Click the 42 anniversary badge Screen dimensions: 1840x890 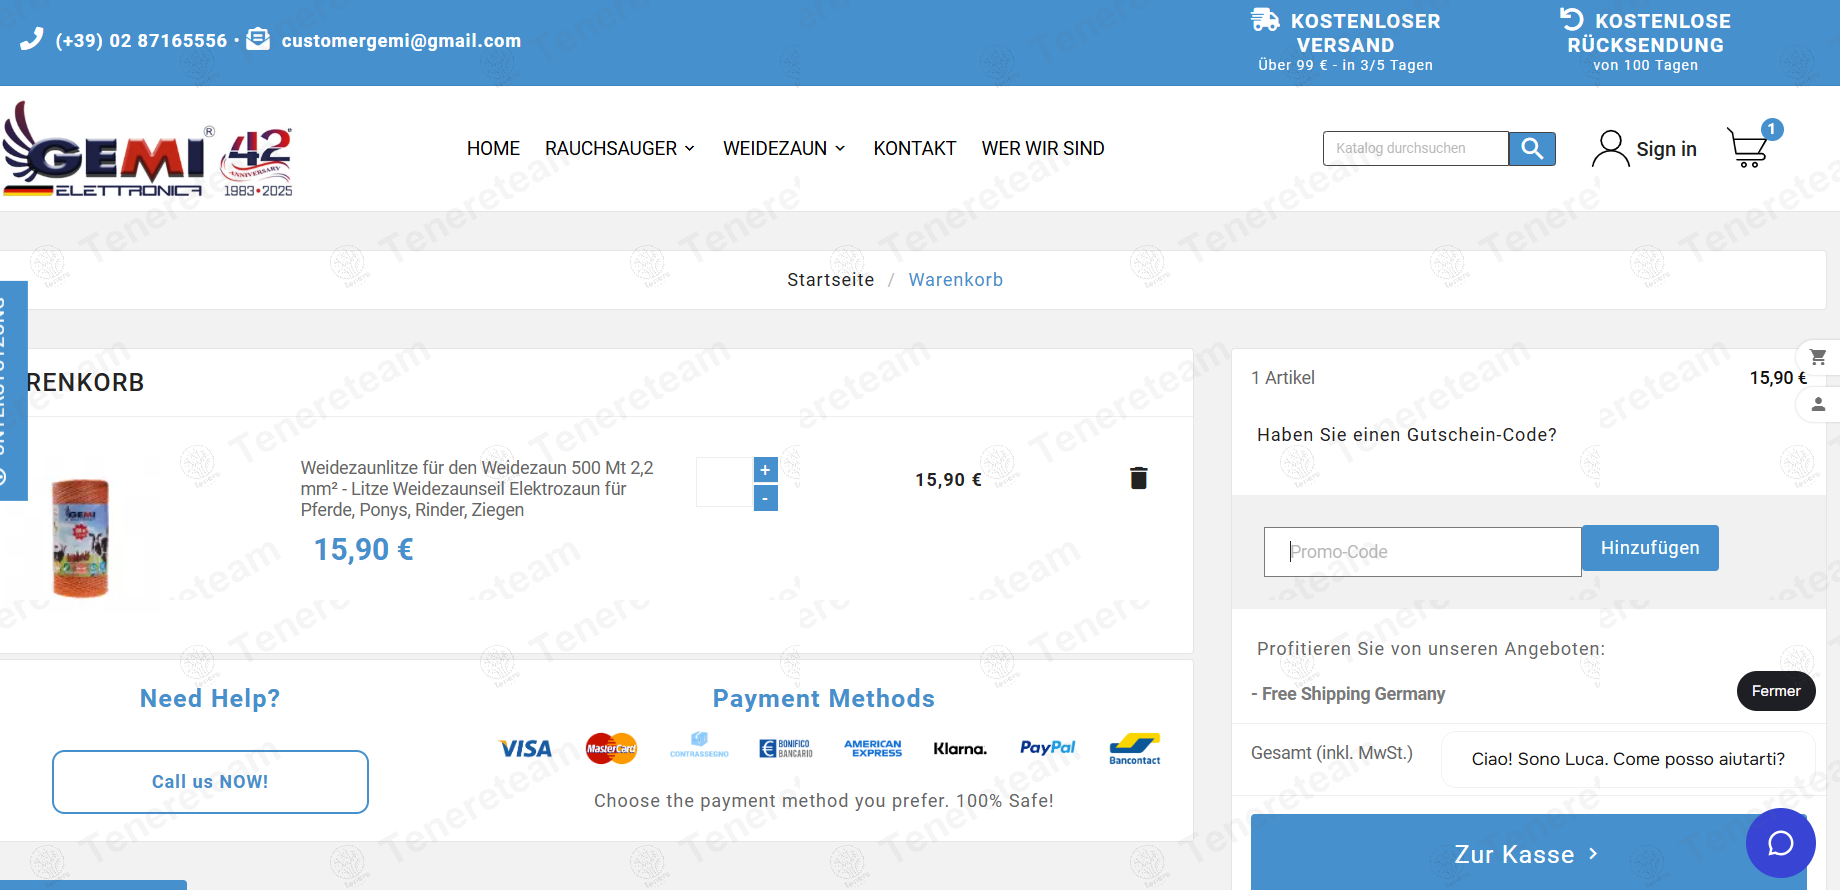click(258, 162)
